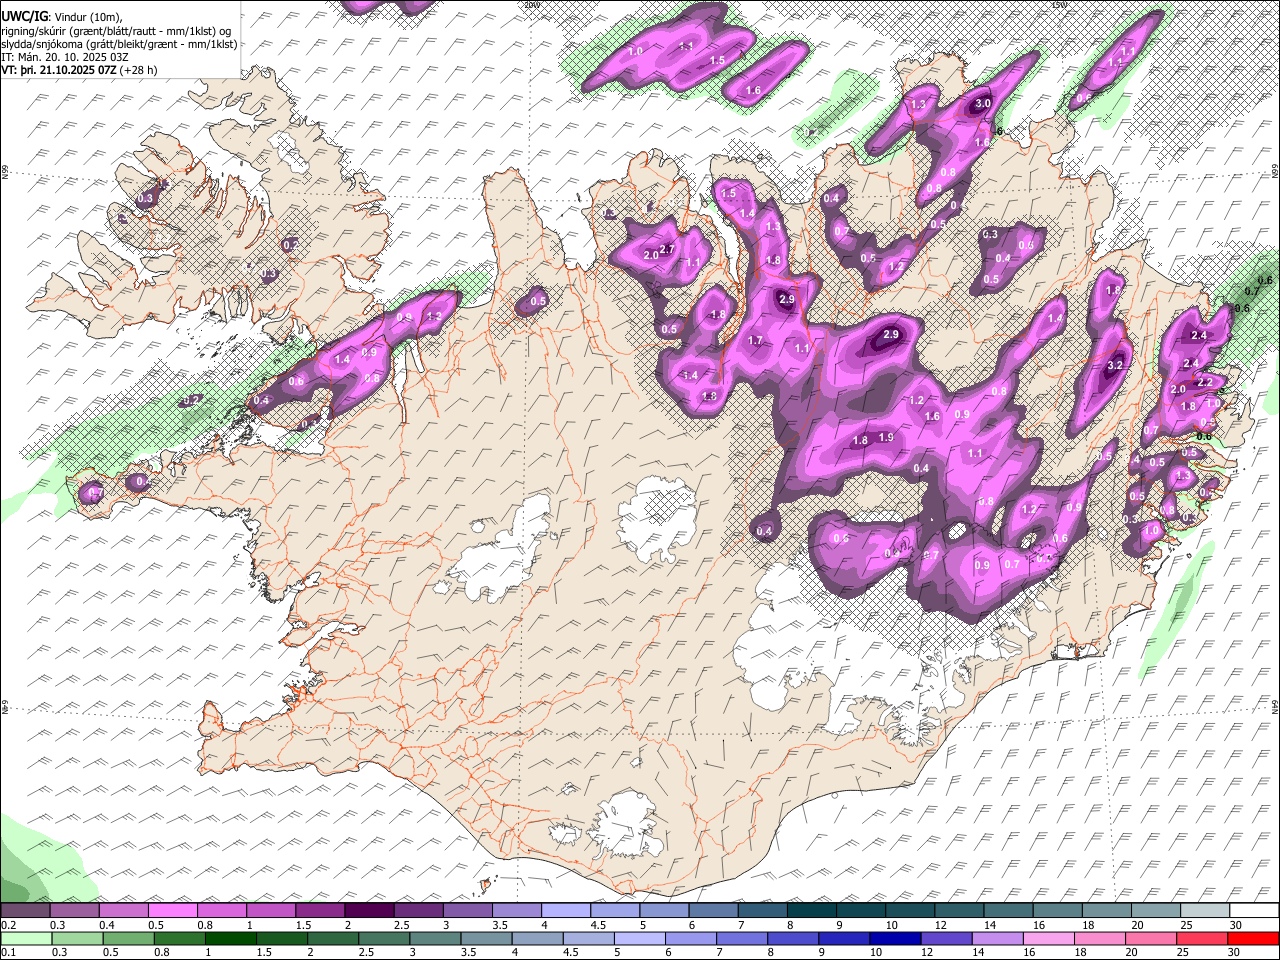
Task: Click valid time 'VT: þri. 21.10.2025 07Z (+28 h)'
Action: tap(79, 70)
